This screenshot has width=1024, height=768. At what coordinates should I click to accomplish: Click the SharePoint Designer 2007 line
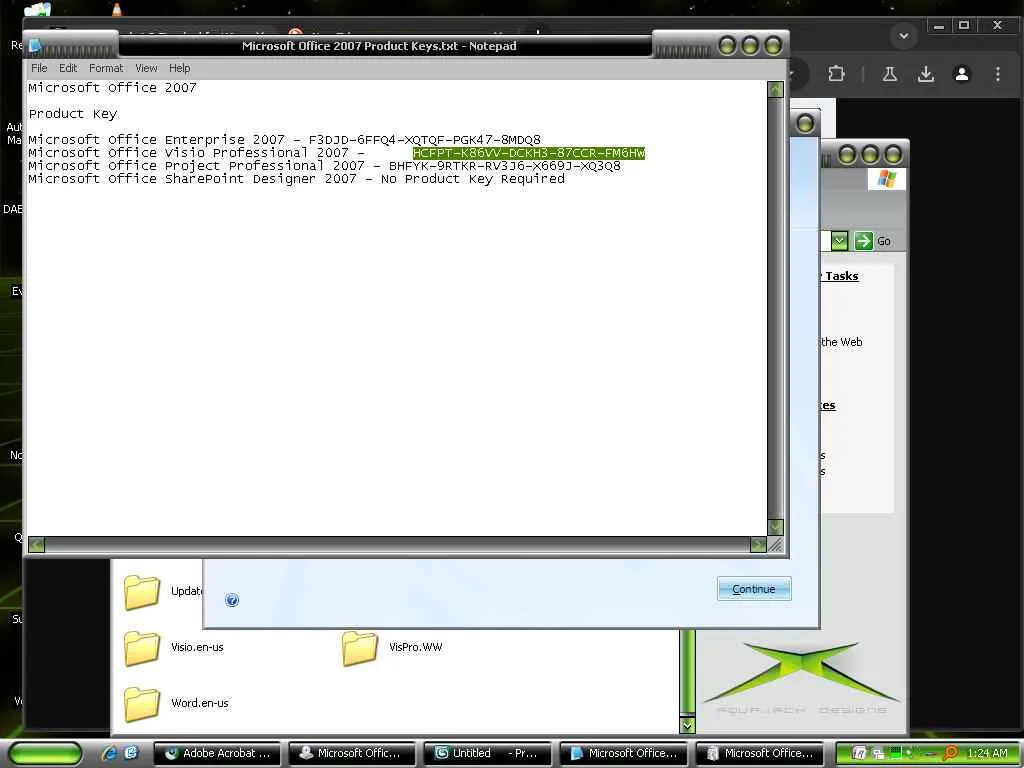pyautogui.click(x=296, y=179)
